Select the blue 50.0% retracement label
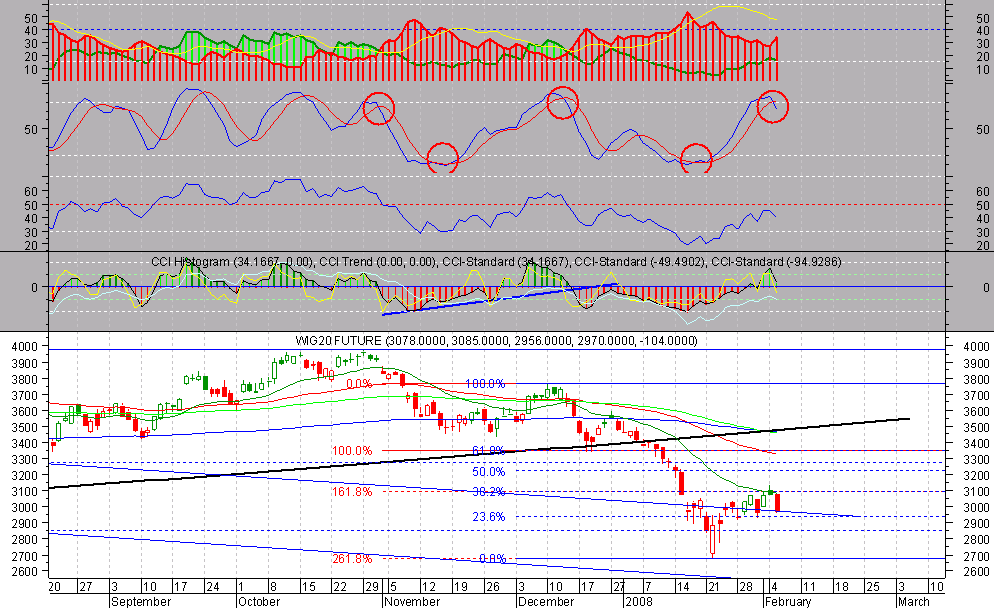 click(489, 472)
